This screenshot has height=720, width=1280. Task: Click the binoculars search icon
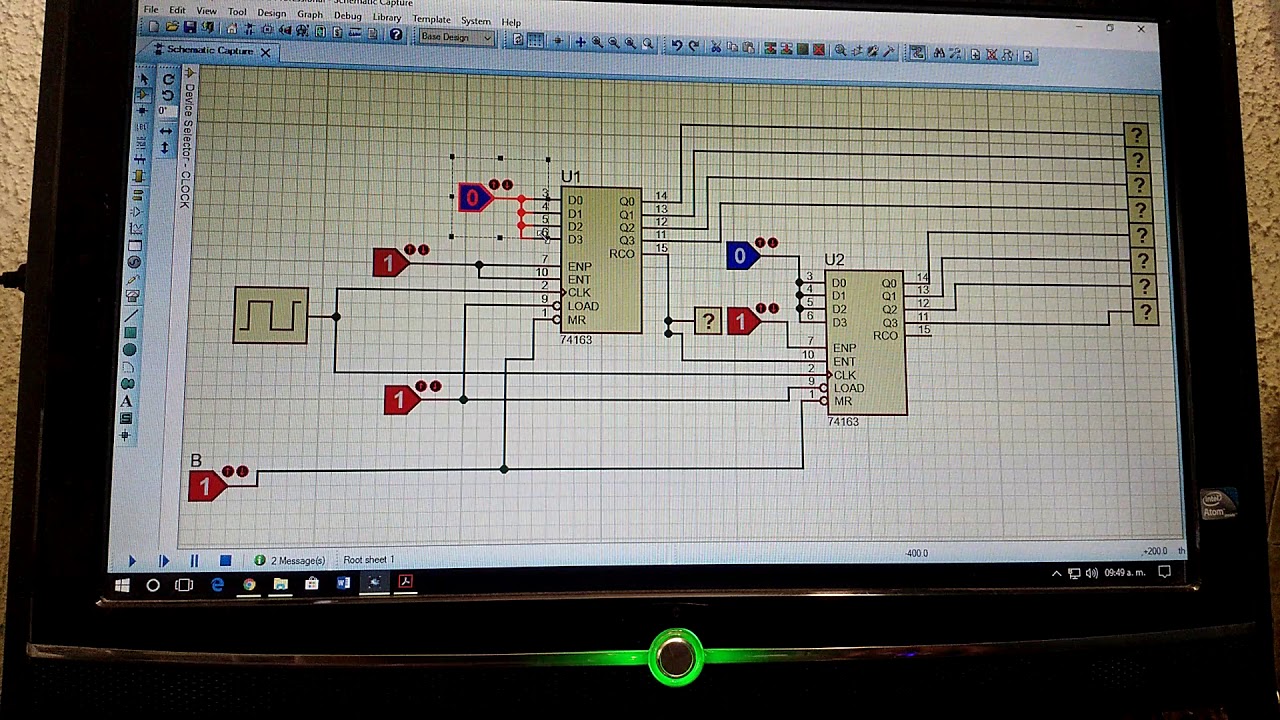pos(939,54)
